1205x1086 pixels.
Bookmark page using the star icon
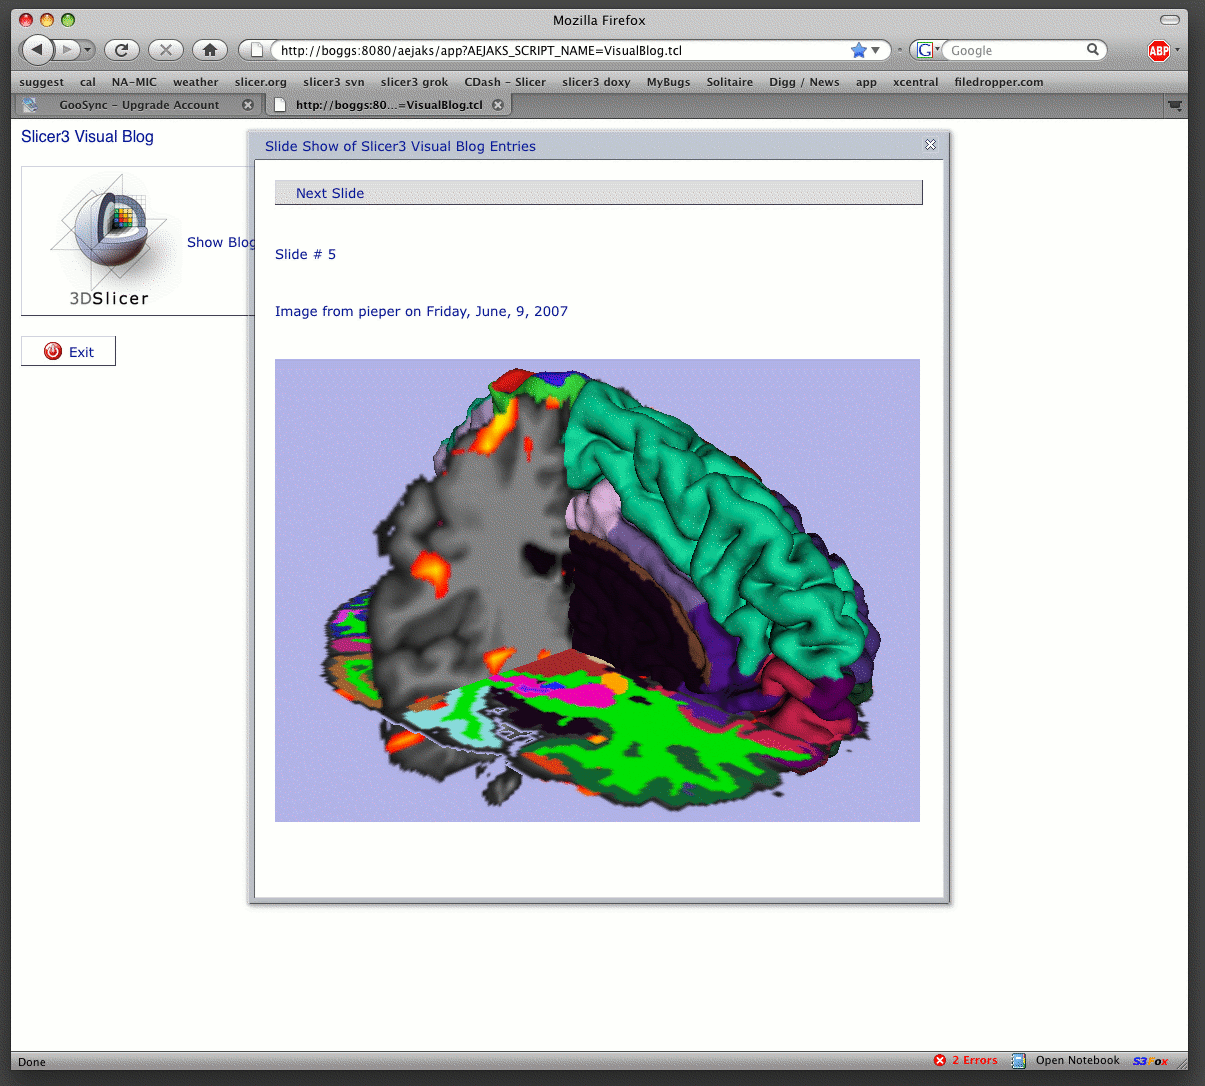point(858,50)
